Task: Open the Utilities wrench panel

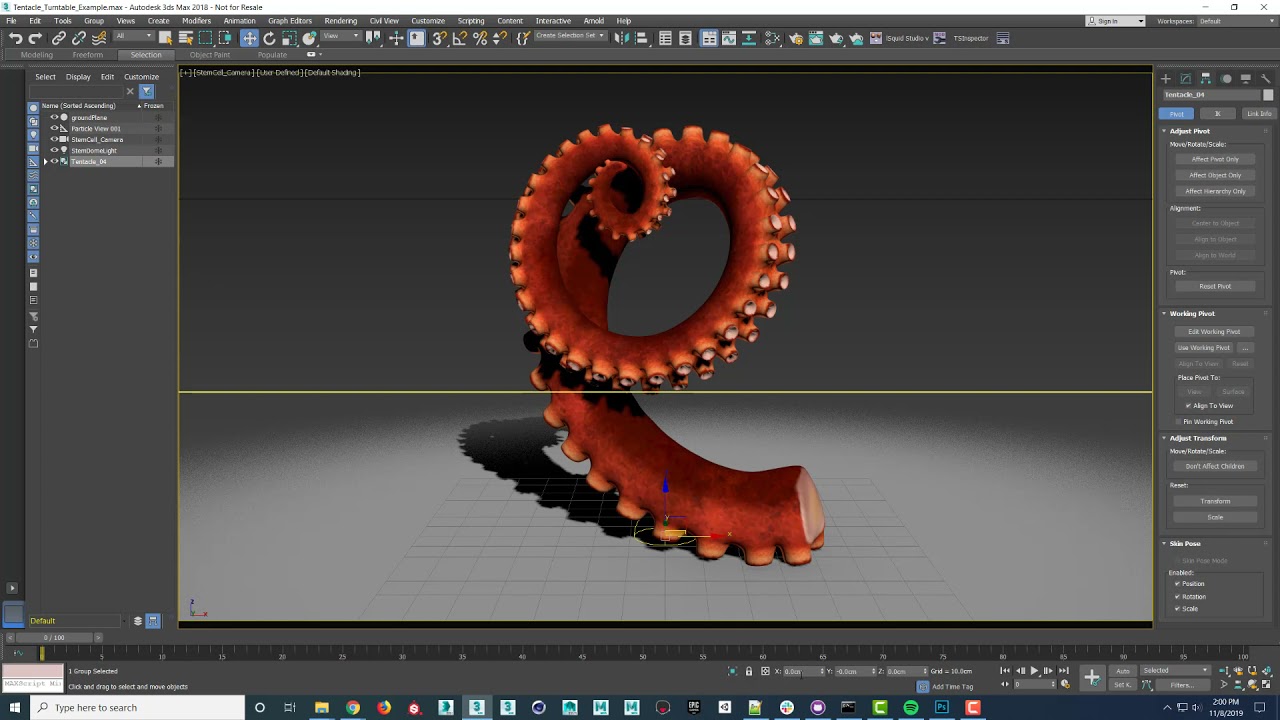Action: [x=1265, y=78]
